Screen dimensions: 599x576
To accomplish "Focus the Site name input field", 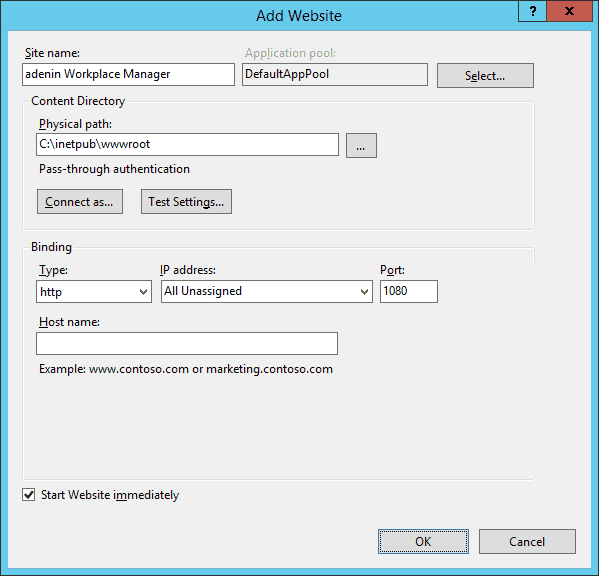I will [128, 74].
